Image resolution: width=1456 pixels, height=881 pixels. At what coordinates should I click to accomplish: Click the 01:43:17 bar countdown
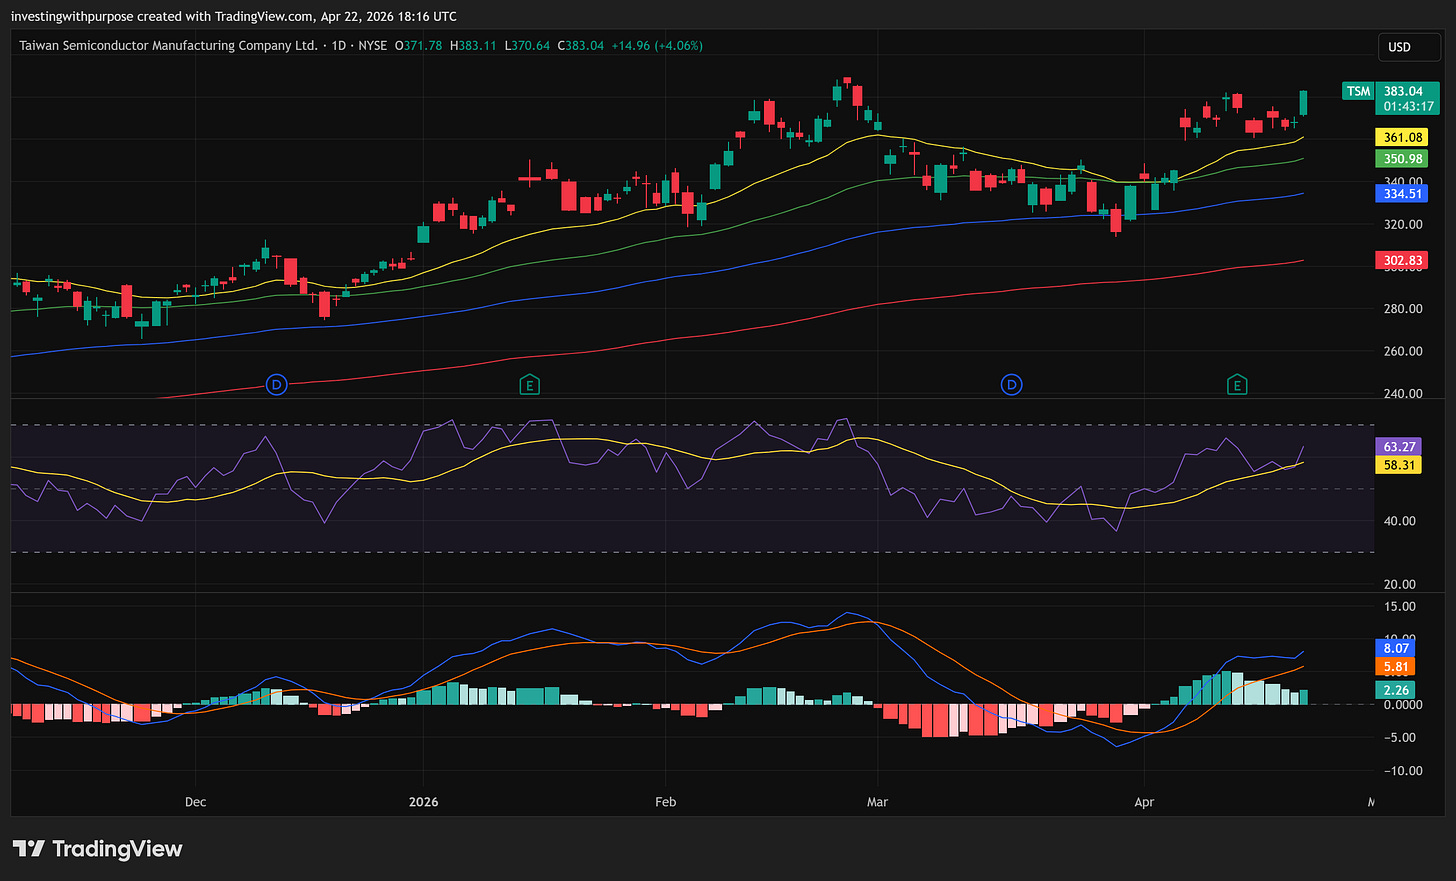point(1408,107)
